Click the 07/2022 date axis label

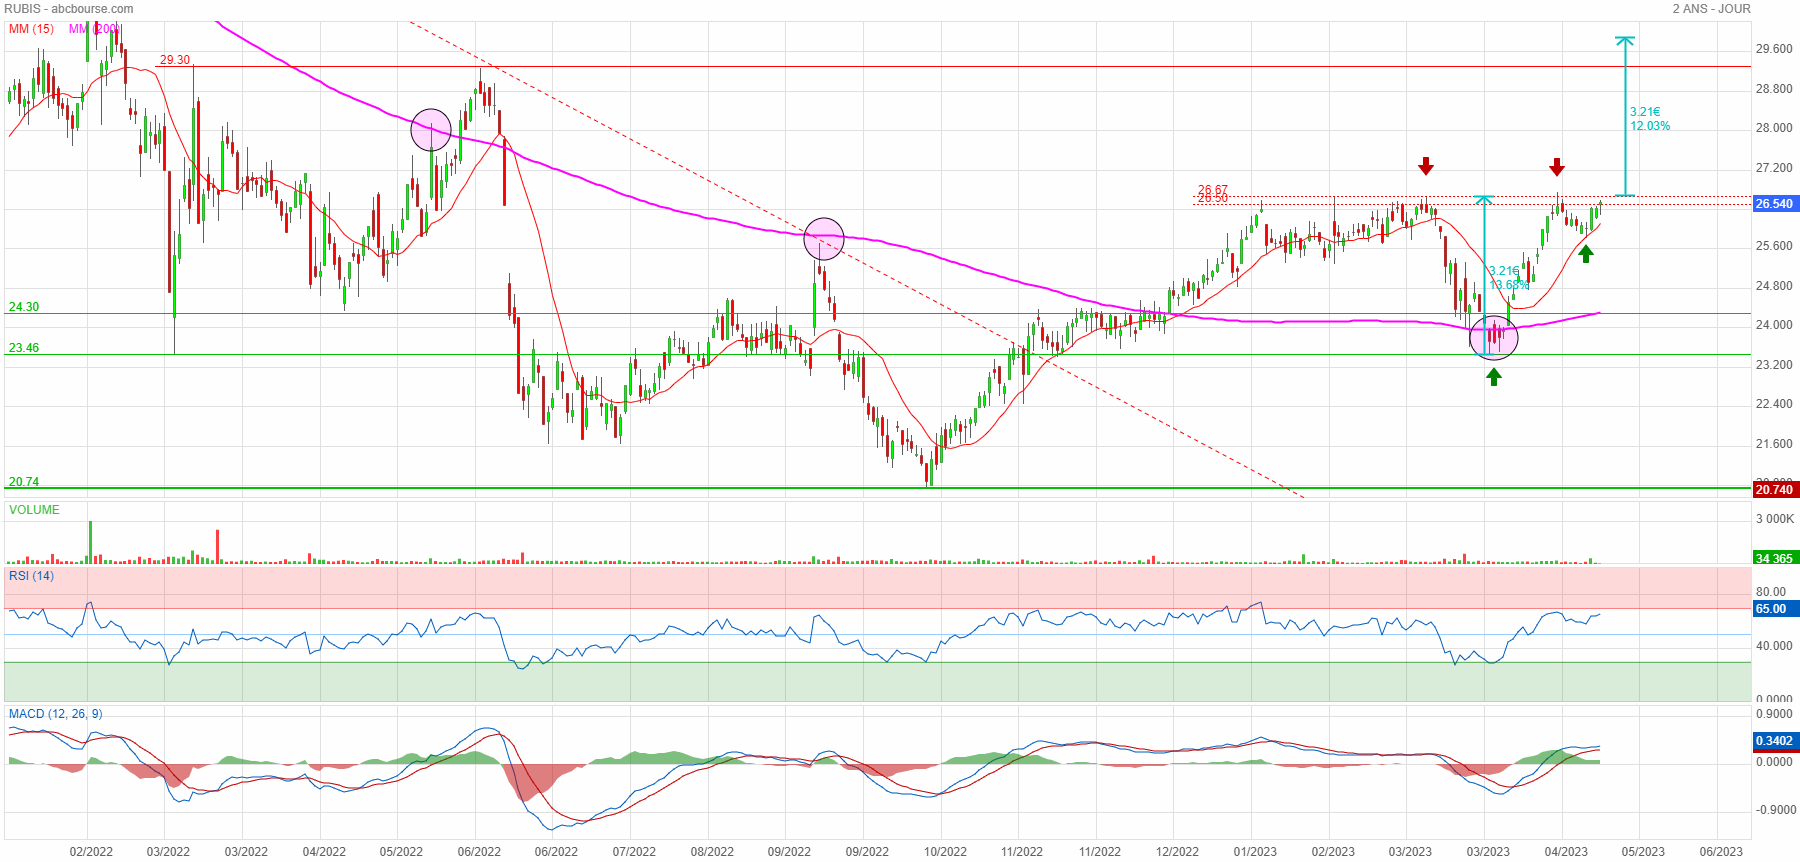pos(634,852)
